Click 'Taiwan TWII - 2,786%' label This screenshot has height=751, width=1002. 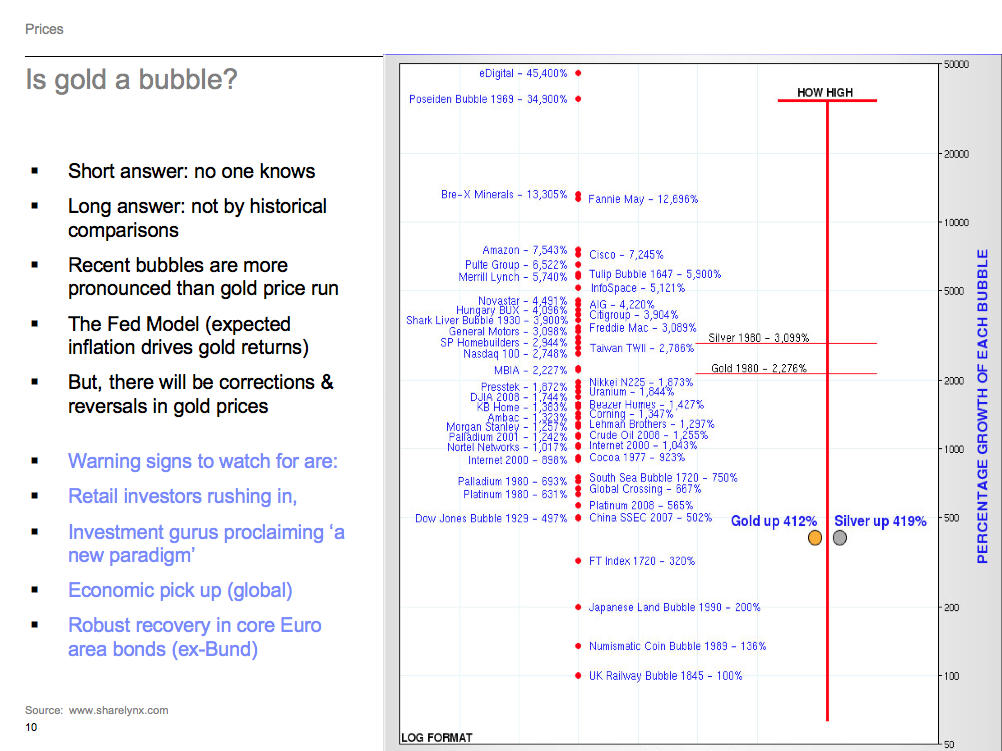click(x=642, y=348)
